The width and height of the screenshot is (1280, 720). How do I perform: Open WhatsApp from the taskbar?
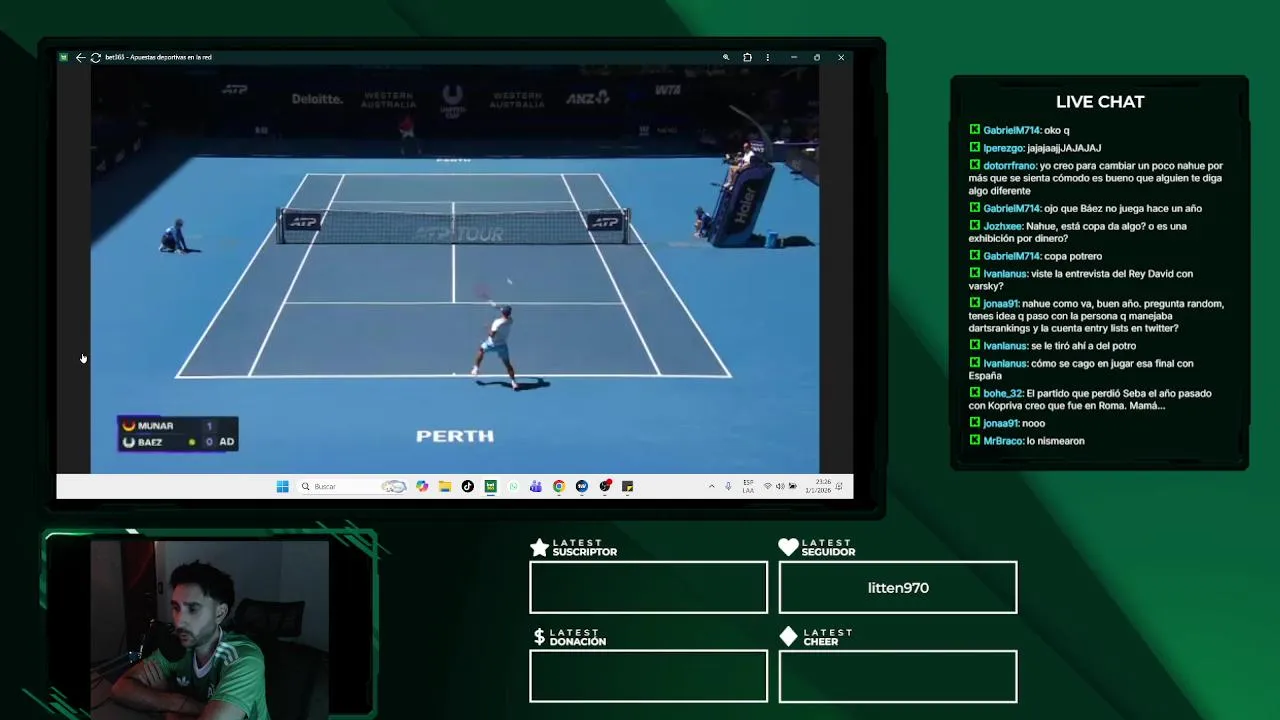(x=513, y=486)
